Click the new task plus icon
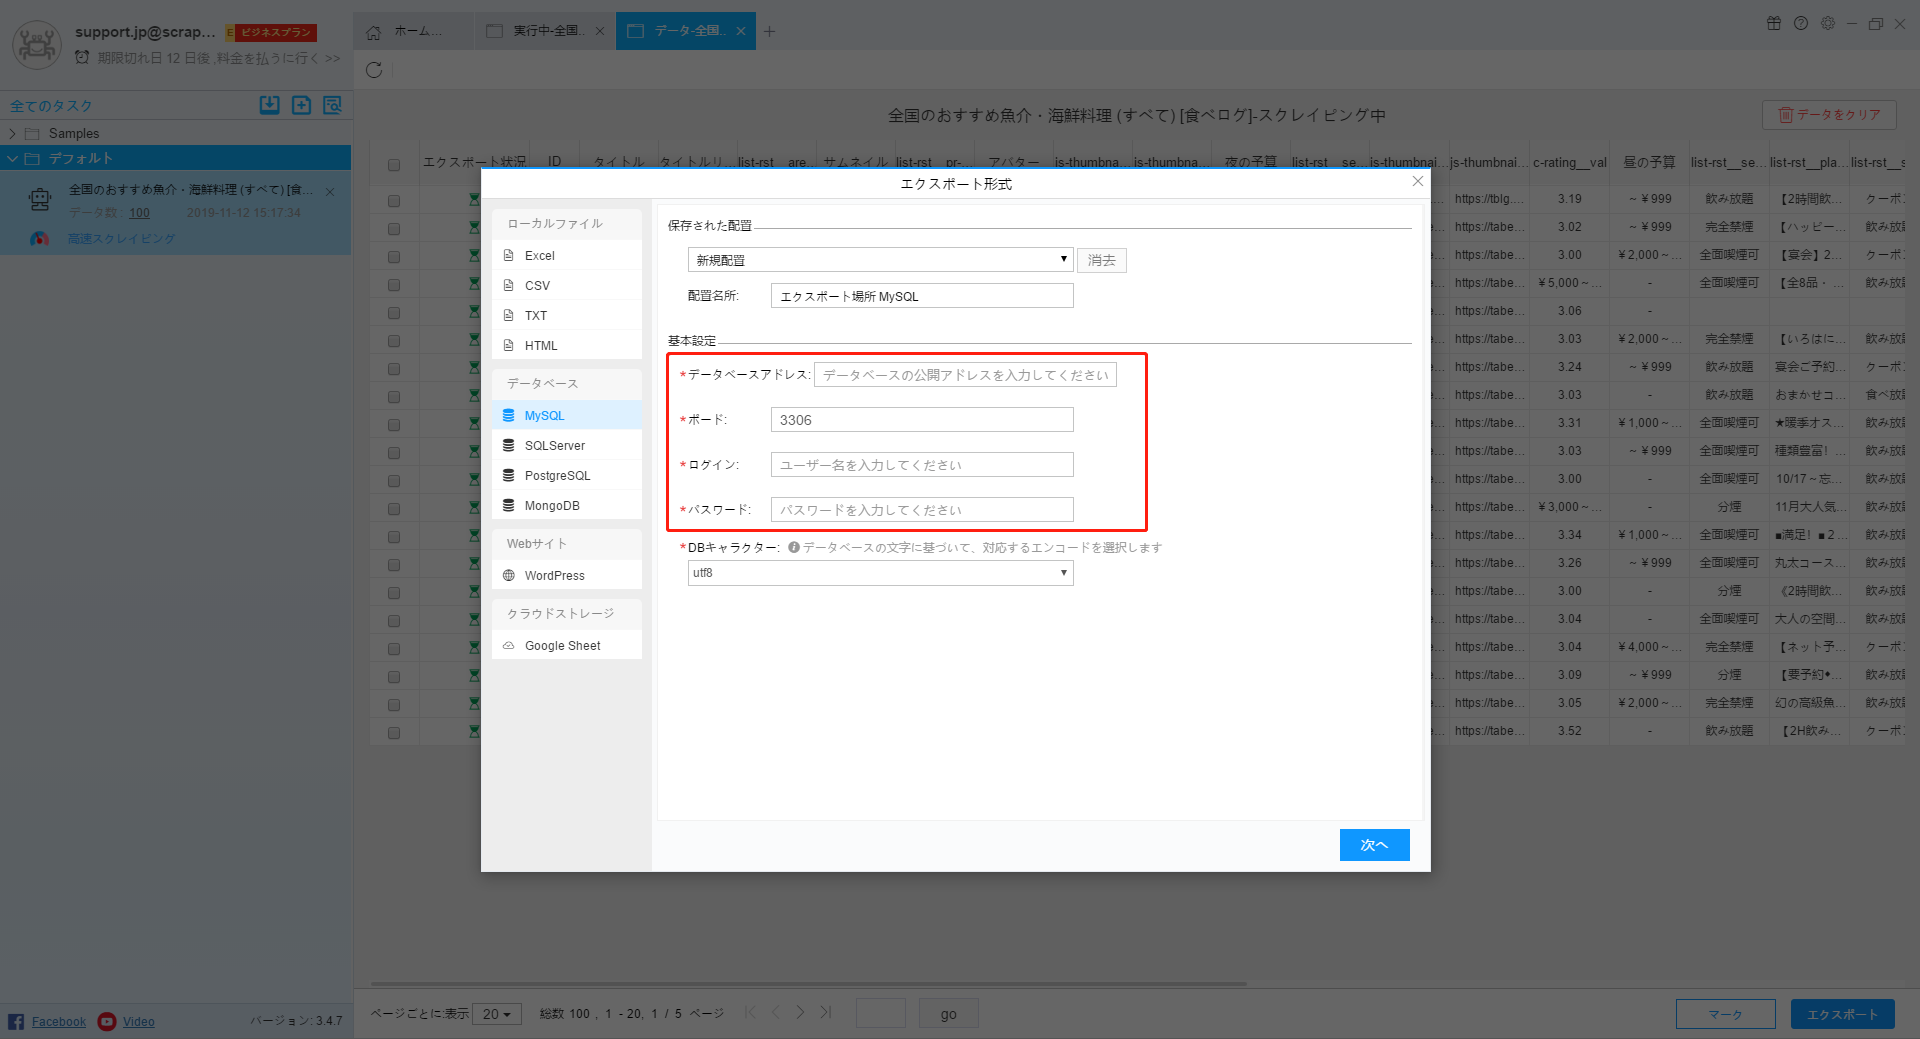This screenshot has height=1039, width=1920. [x=301, y=105]
